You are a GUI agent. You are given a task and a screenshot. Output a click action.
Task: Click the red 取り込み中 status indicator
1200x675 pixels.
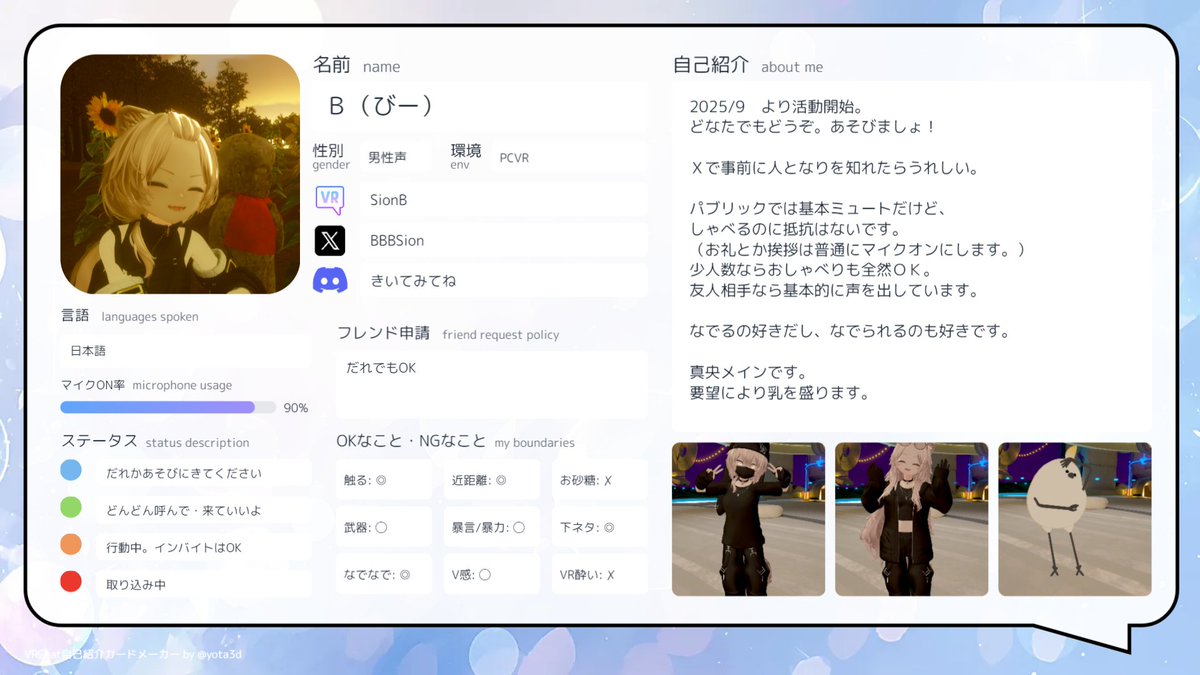click(70, 581)
